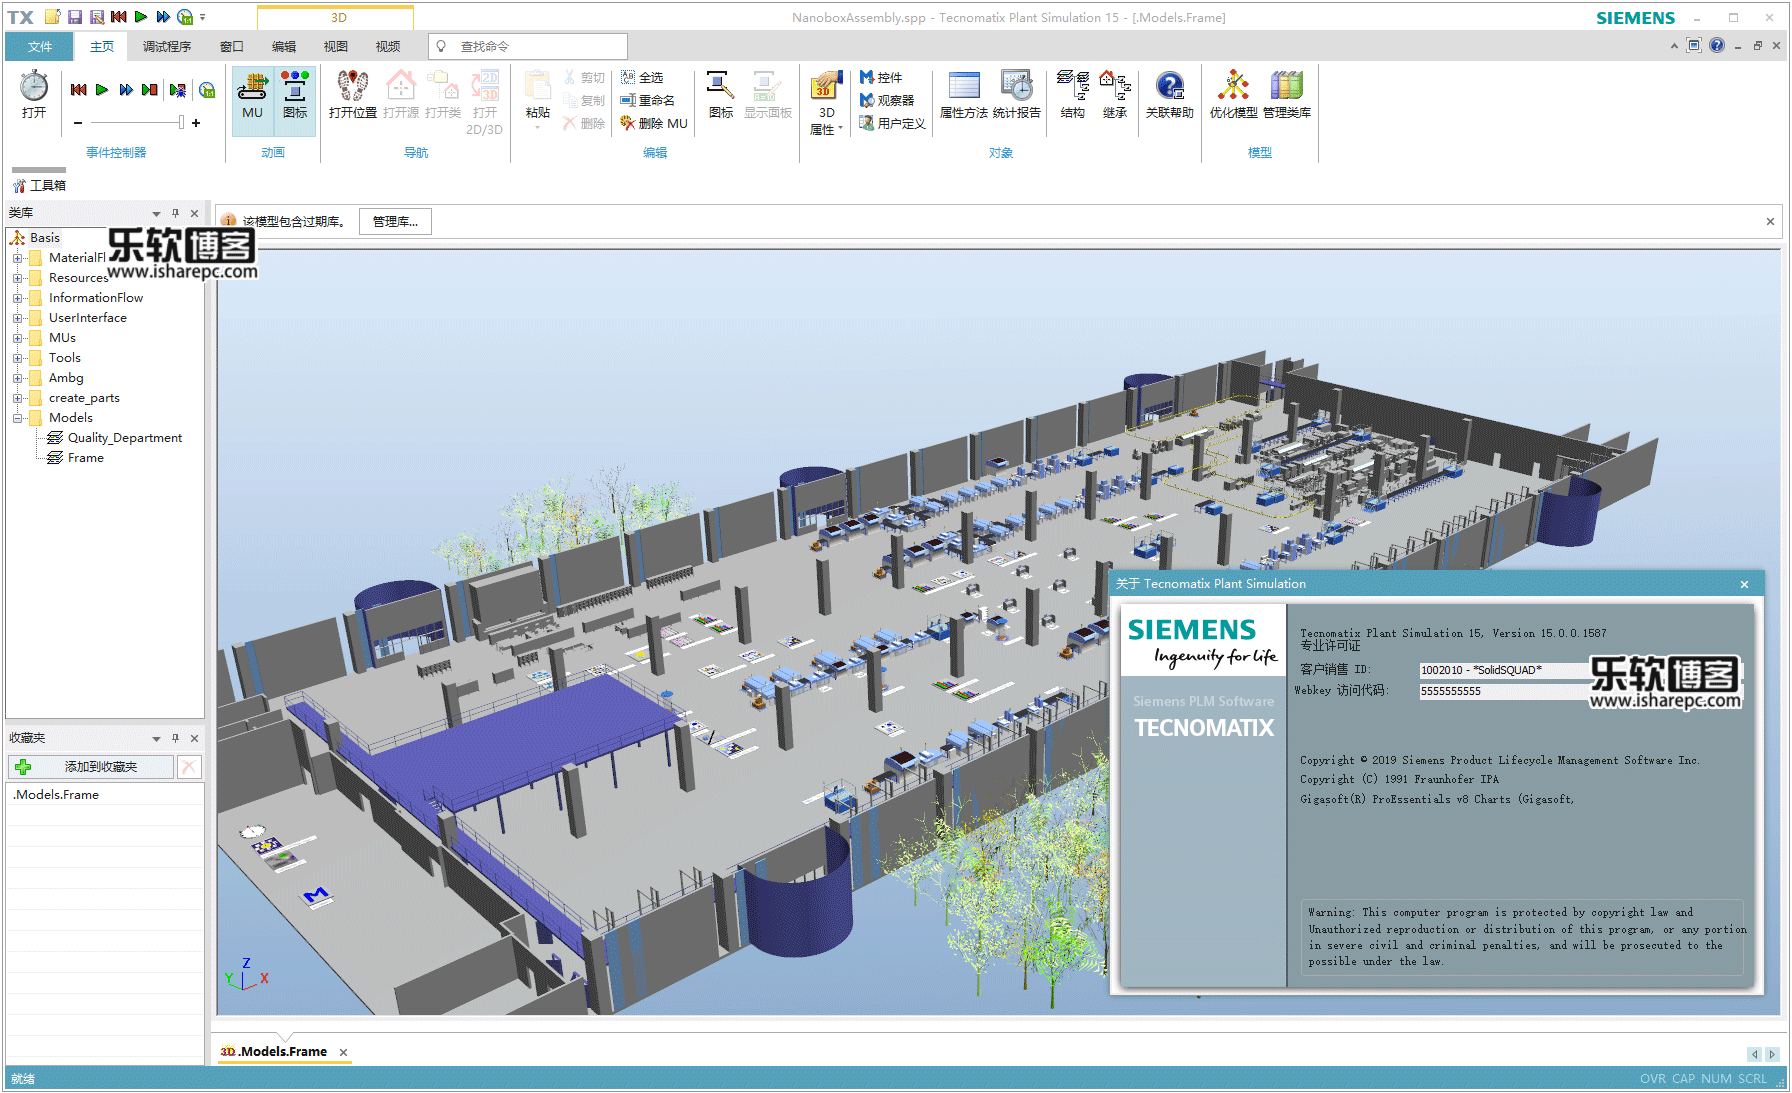The height and width of the screenshot is (1093, 1792).
Task: Switch to the Debugger (调试程序) tab
Action: [x=167, y=46]
